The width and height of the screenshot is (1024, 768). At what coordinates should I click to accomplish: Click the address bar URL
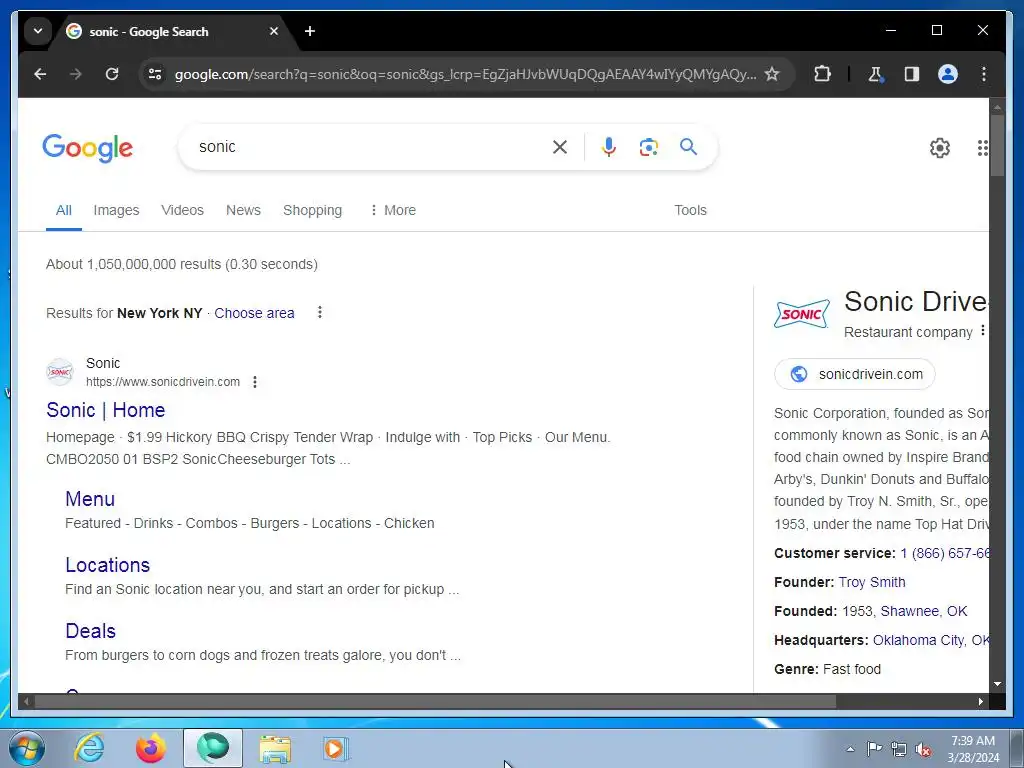click(x=465, y=74)
